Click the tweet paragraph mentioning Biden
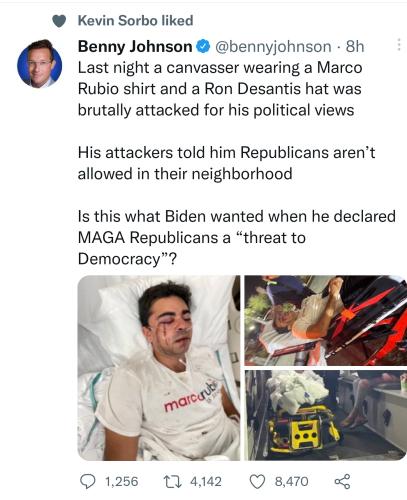The height and width of the screenshot is (500, 407). 237,237
